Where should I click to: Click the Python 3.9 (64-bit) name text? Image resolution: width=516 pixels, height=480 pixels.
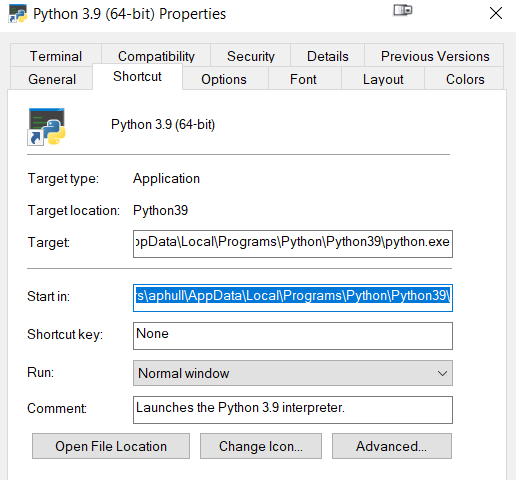(x=163, y=125)
